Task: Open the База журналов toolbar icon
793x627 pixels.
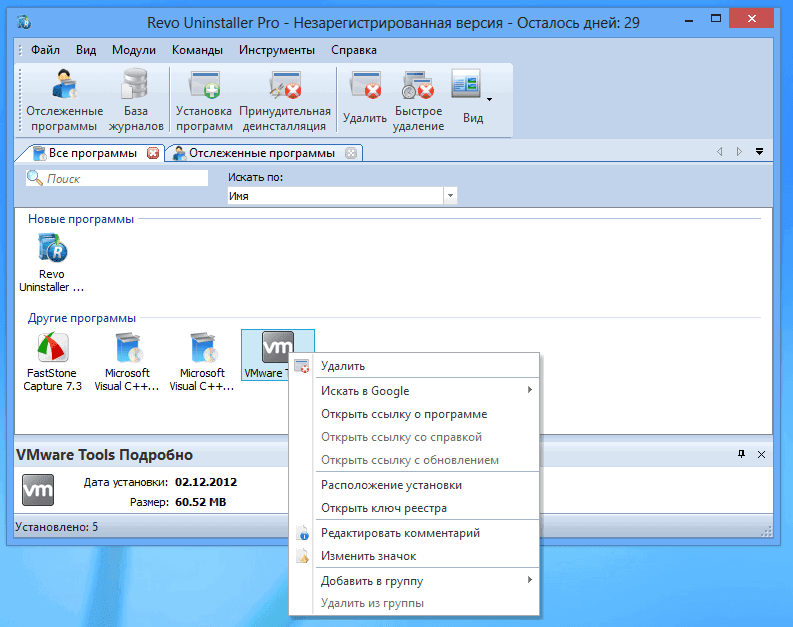Action: (136, 101)
